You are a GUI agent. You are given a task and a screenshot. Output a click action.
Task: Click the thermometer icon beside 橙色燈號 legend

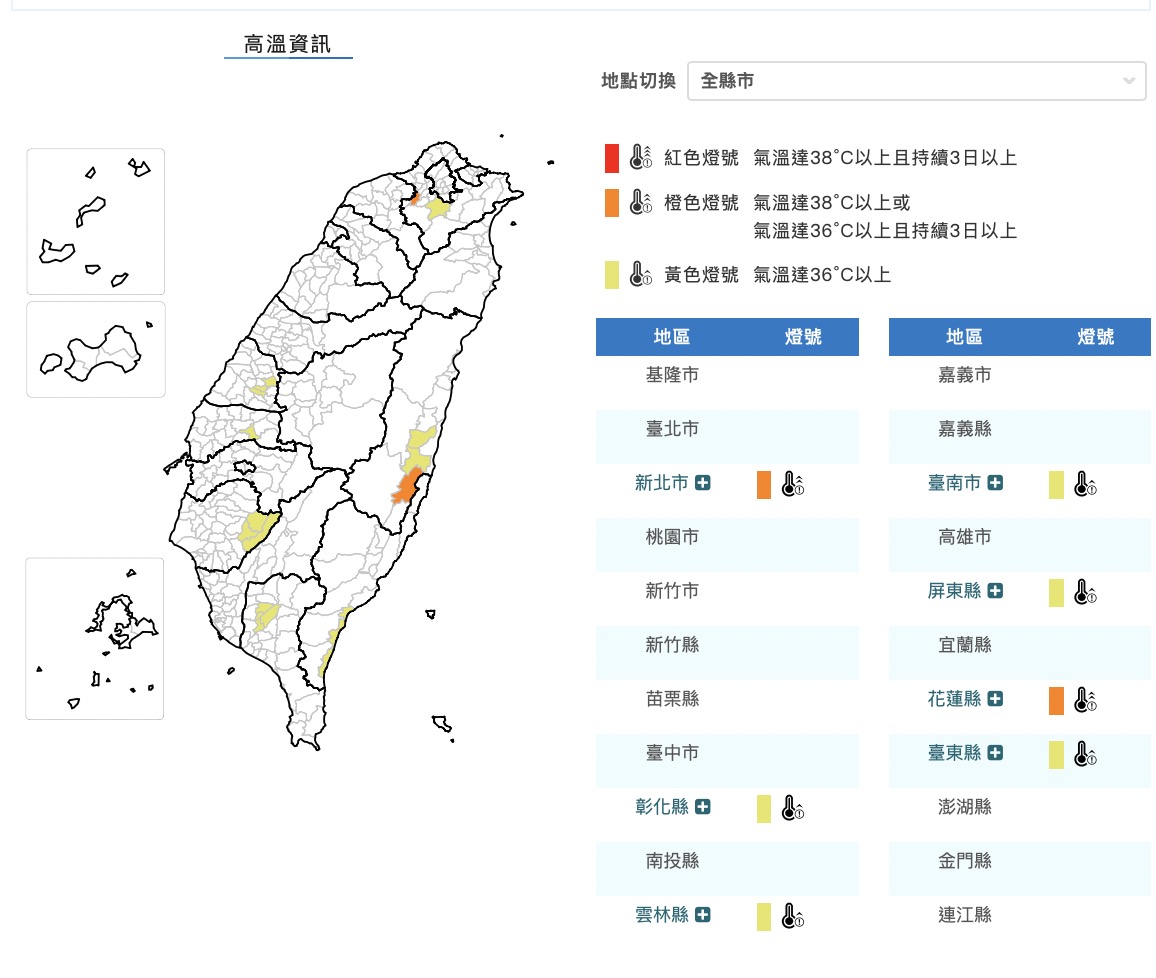641,202
